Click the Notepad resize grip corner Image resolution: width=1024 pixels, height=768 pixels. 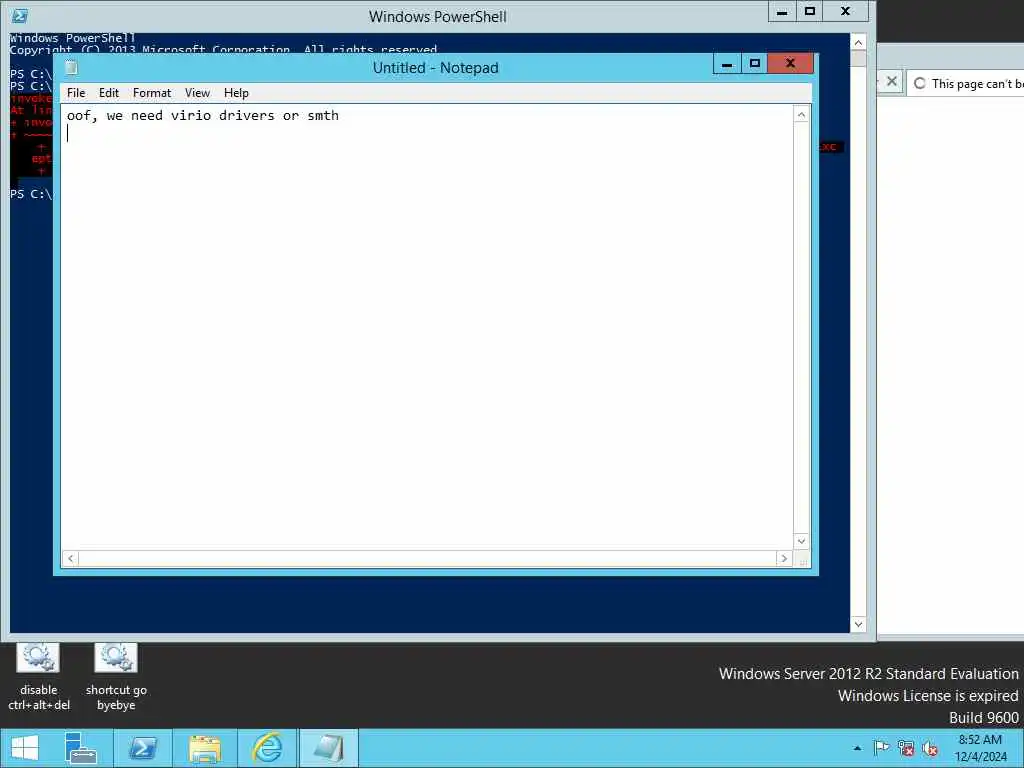[x=803, y=560]
